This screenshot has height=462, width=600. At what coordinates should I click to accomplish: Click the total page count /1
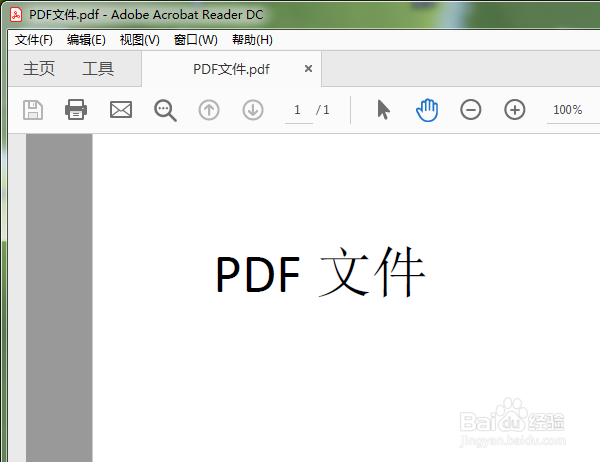point(323,110)
